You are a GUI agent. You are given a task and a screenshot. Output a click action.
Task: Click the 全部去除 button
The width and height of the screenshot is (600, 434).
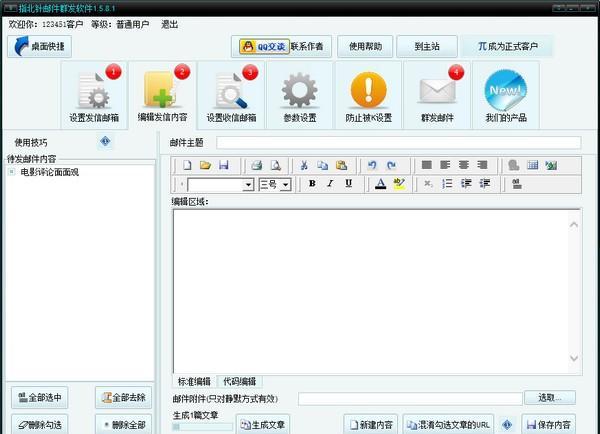click(123, 398)
